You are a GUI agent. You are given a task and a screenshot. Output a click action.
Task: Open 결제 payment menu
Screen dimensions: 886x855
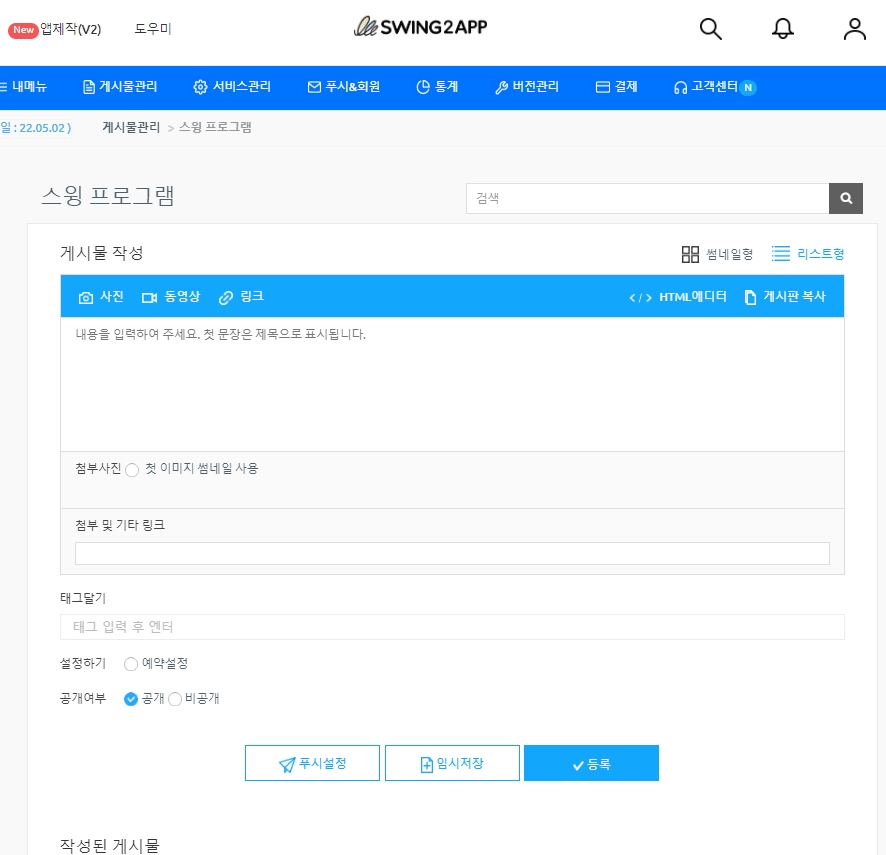click(x=616, y=86)
